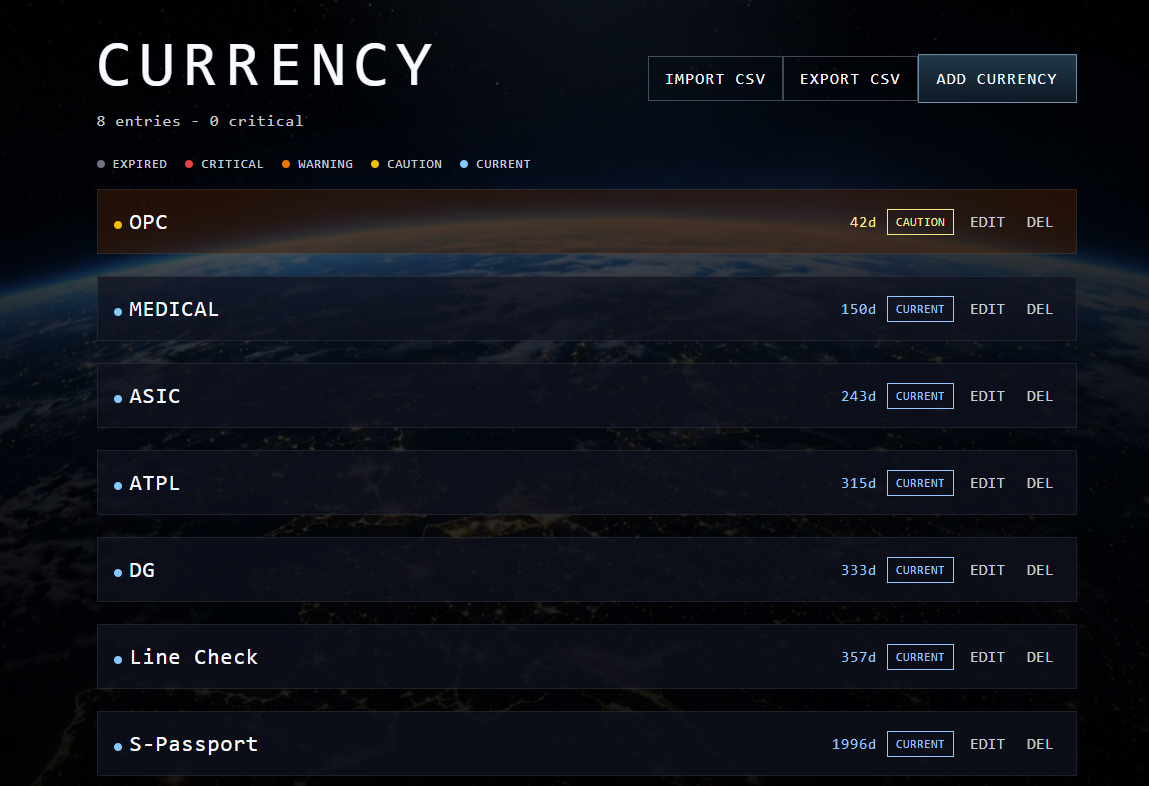The height and width of the screenshot is (786, 1149).
Task: Click the 315d days remaining value
Action: click(858, 483)
